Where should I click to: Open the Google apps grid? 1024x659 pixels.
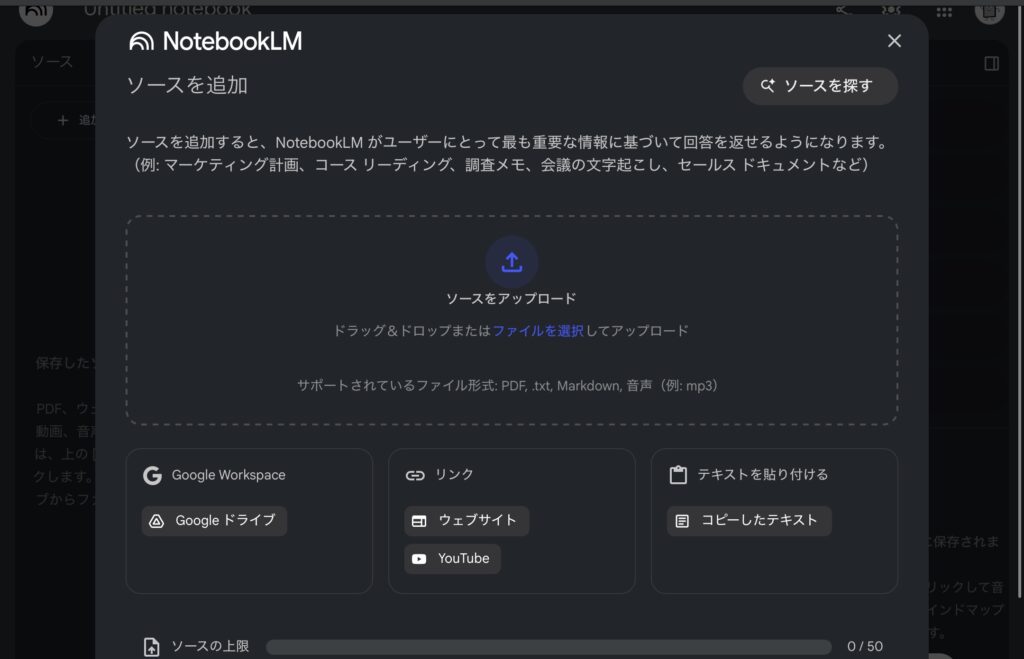(944, 11)
